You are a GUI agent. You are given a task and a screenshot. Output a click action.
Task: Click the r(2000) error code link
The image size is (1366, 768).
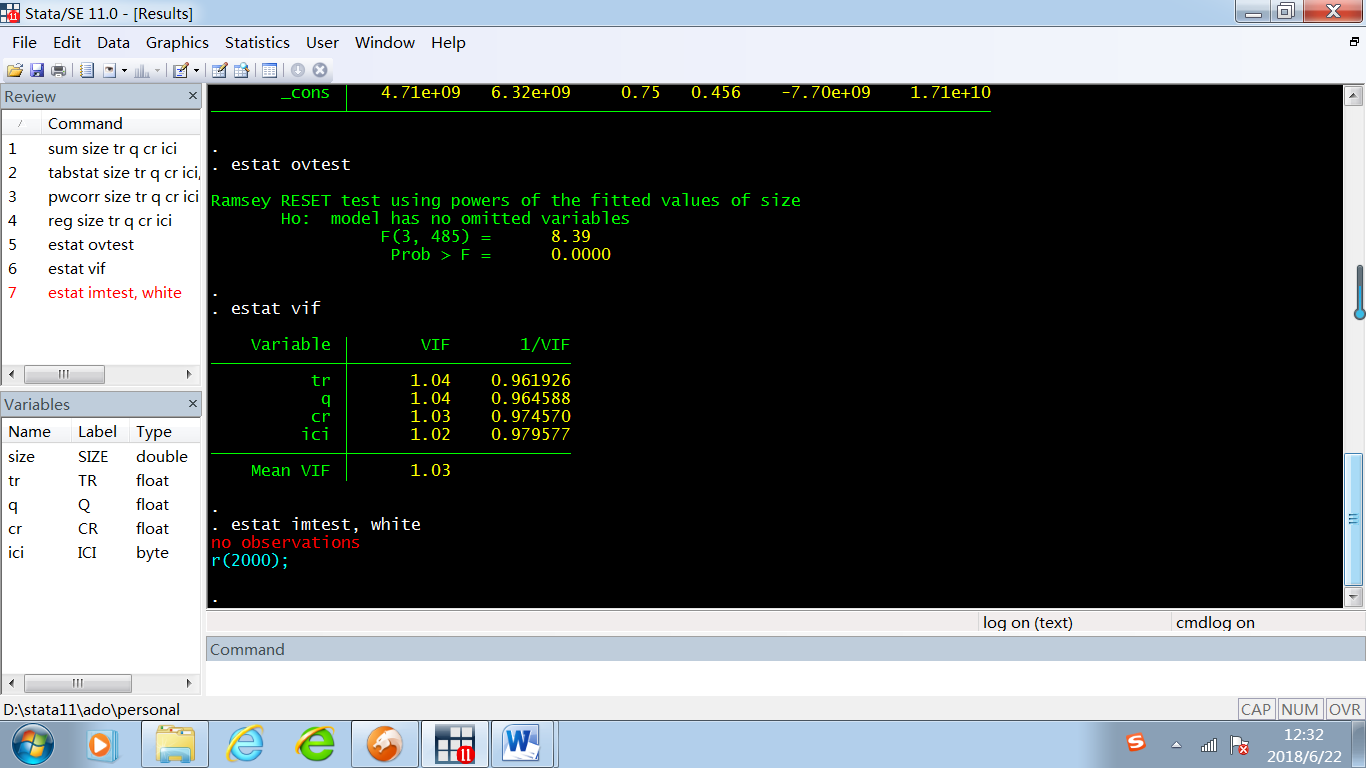pyautogui.click(x=249, y=560)
